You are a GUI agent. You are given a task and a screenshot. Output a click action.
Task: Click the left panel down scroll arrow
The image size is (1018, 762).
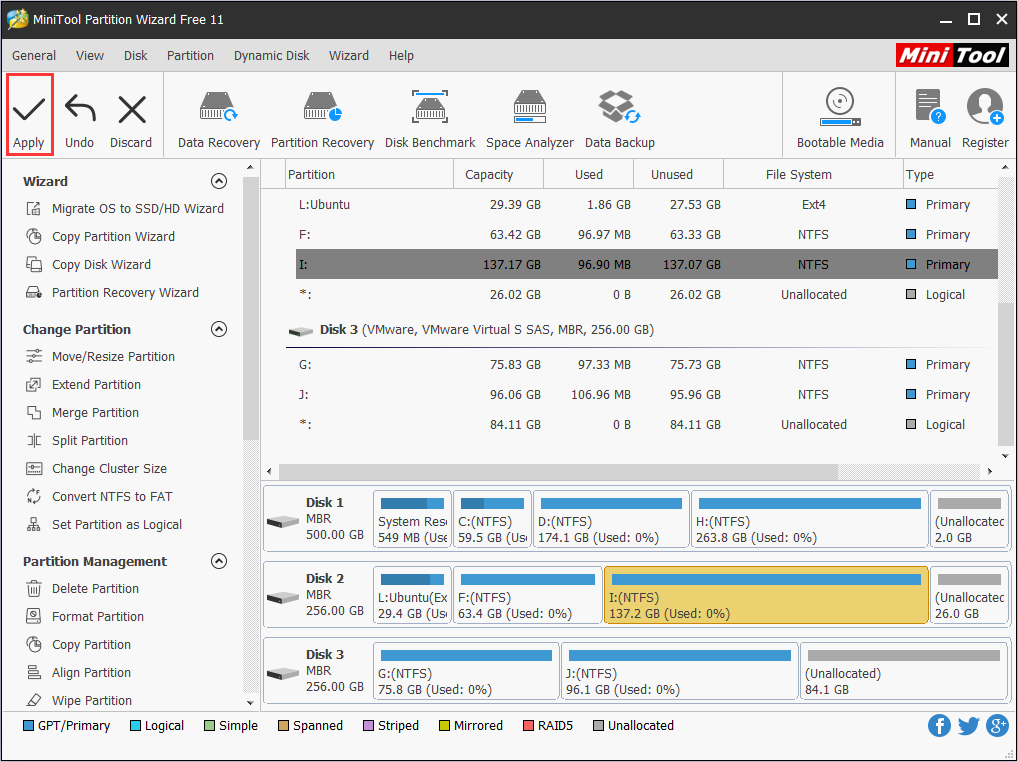[251, 703]
